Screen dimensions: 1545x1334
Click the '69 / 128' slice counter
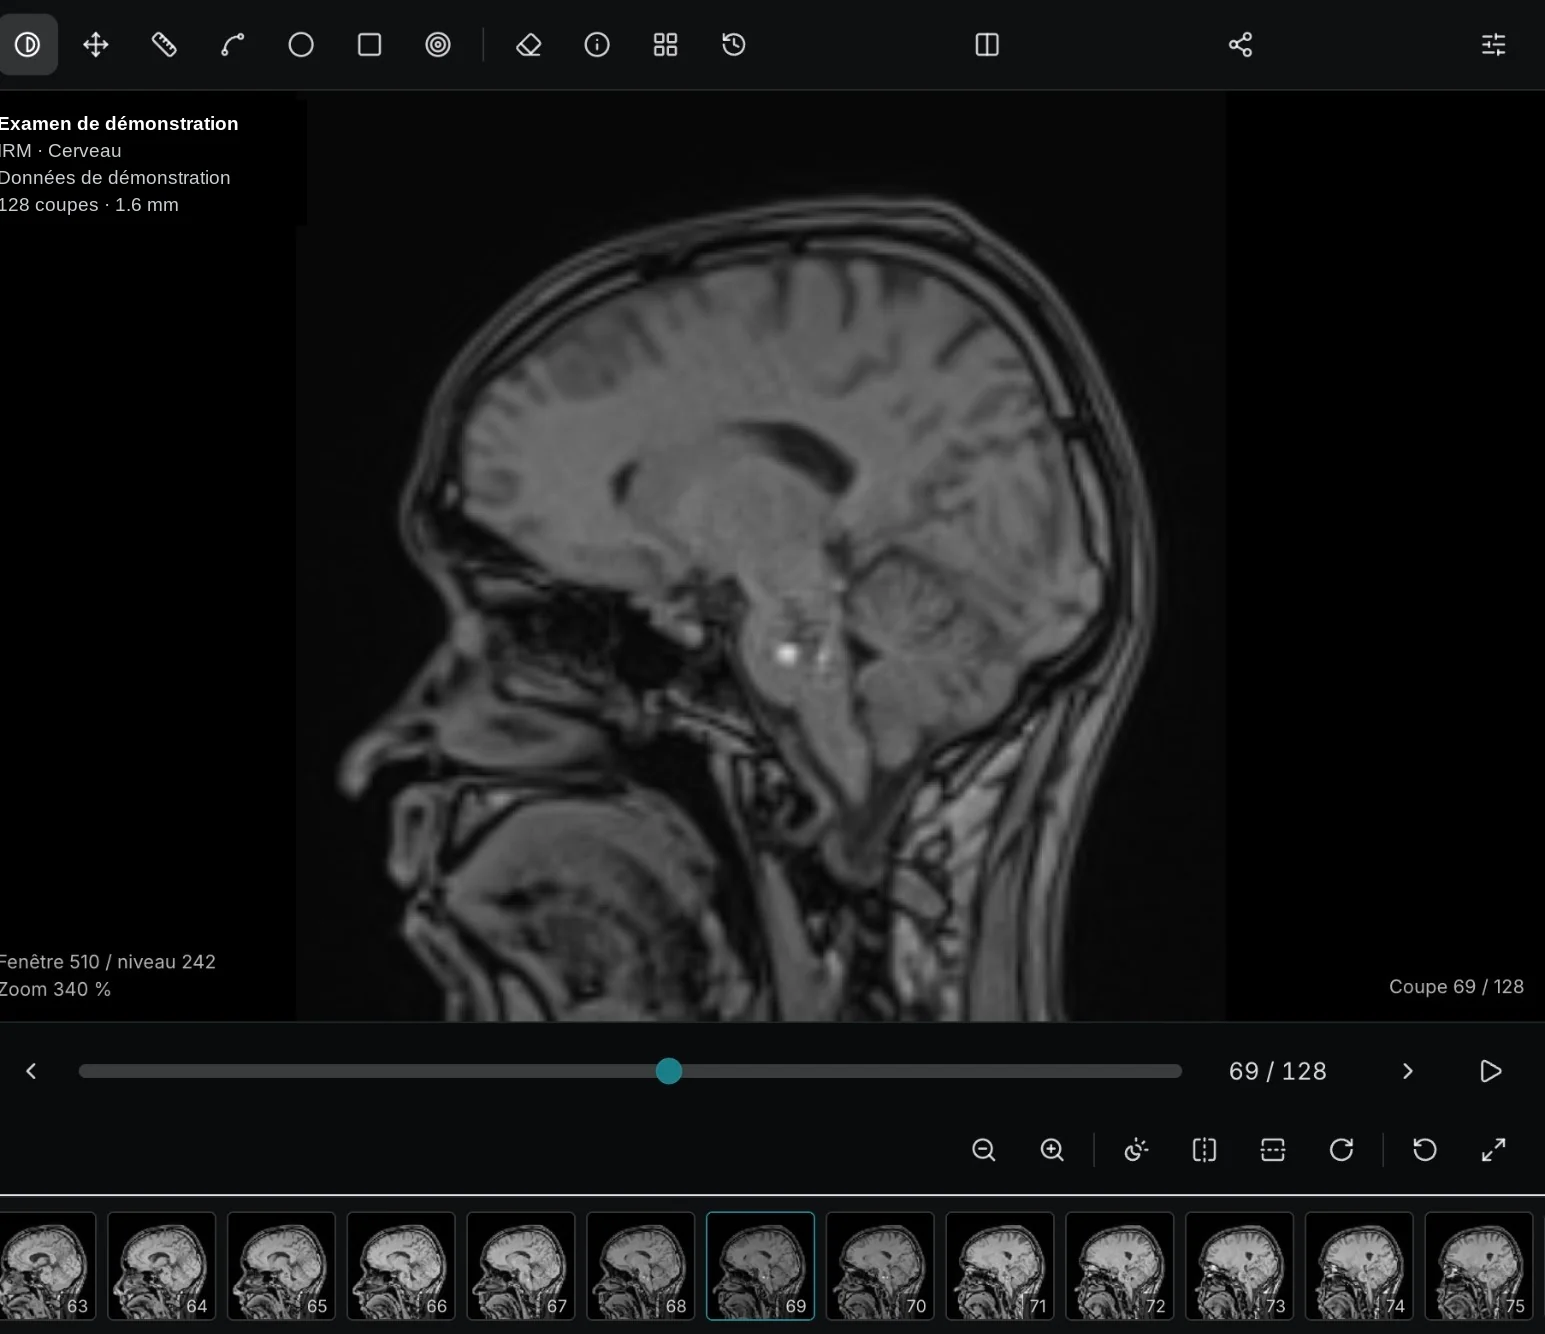(1278, 1071)
